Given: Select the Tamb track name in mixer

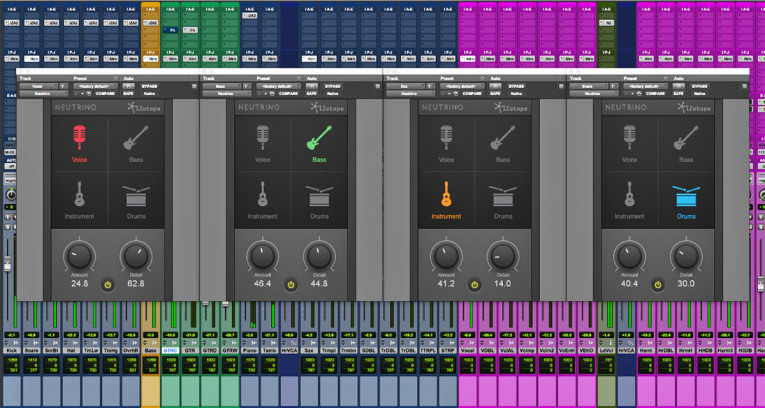Looking at the screenshot, I should point(269,350).
